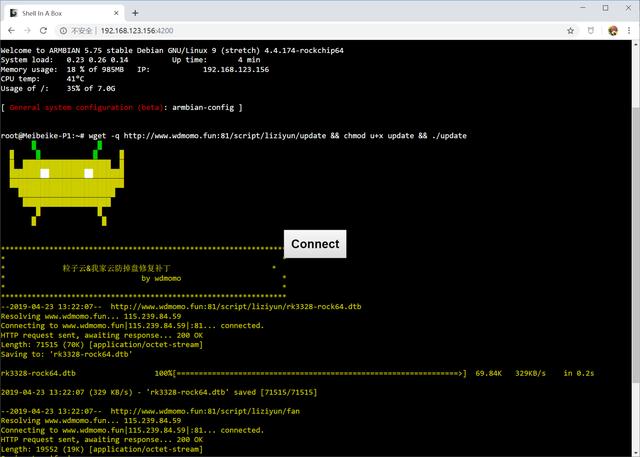Screen dimensions: 640x457
Task: Click the vertical scrollbar thumb
Action: (636, 245)
